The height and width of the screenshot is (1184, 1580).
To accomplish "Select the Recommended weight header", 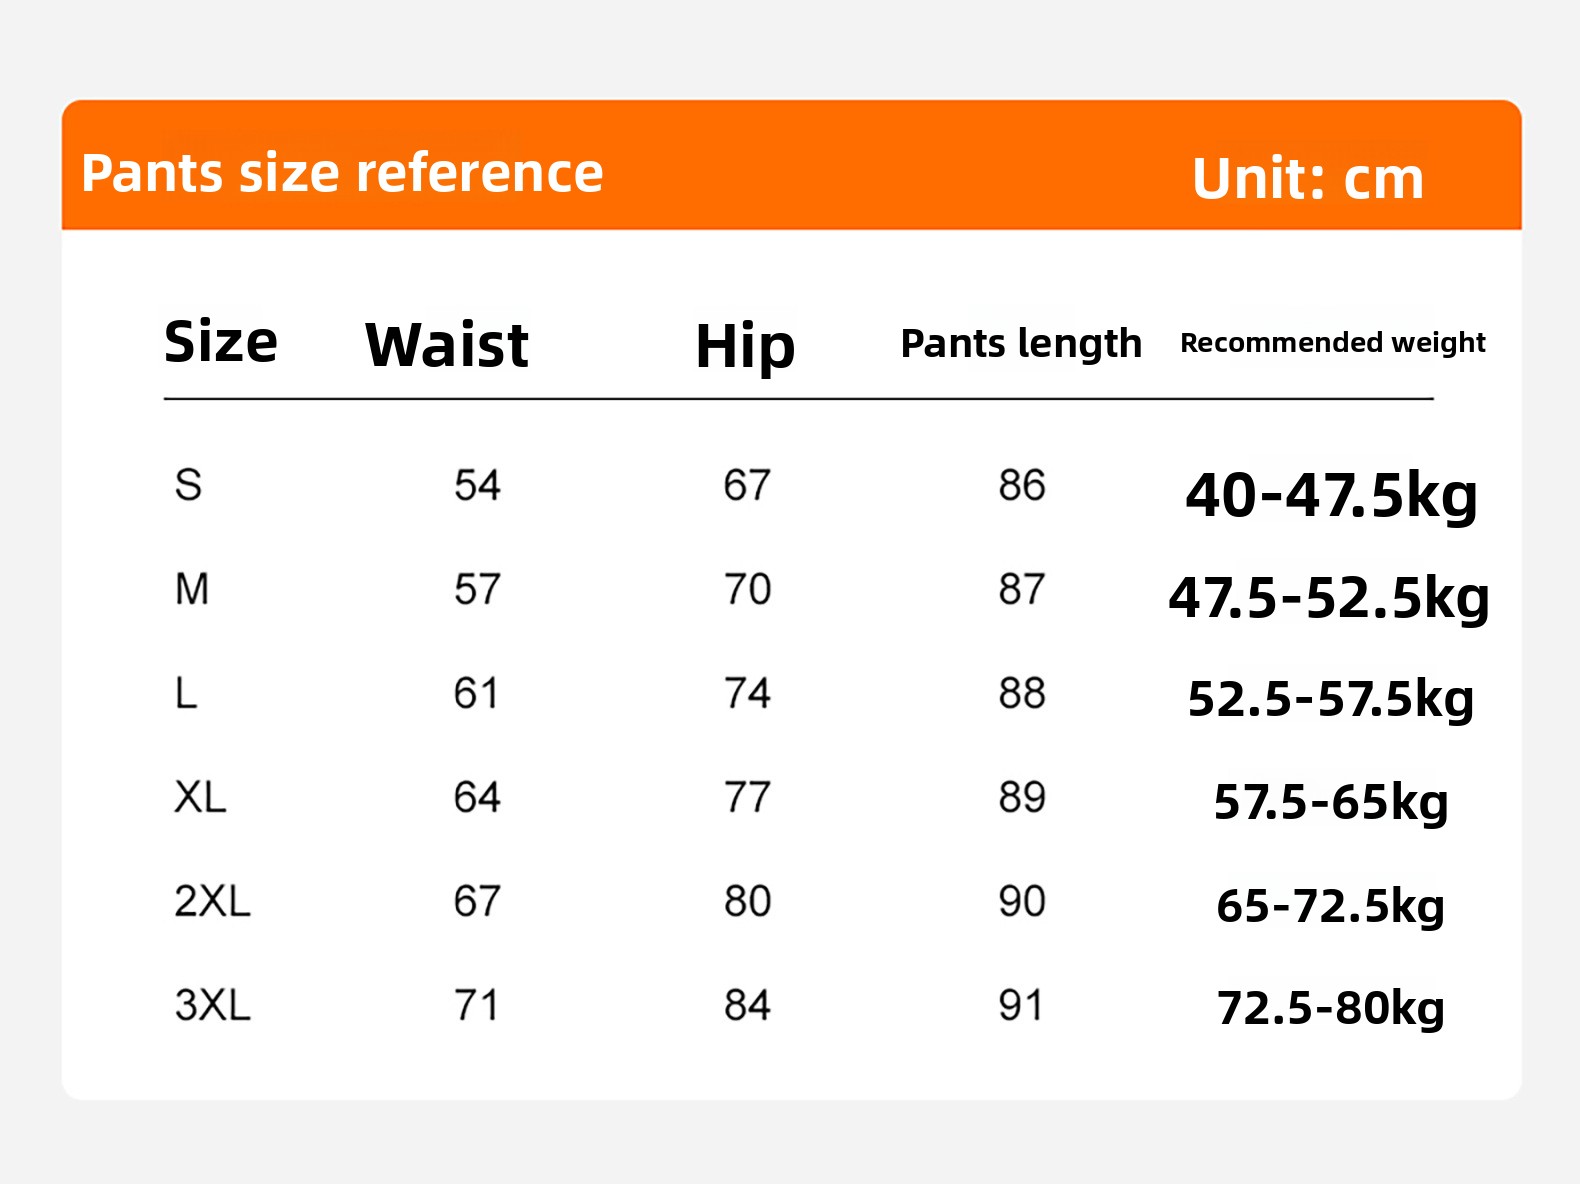I will [1332, 343].
